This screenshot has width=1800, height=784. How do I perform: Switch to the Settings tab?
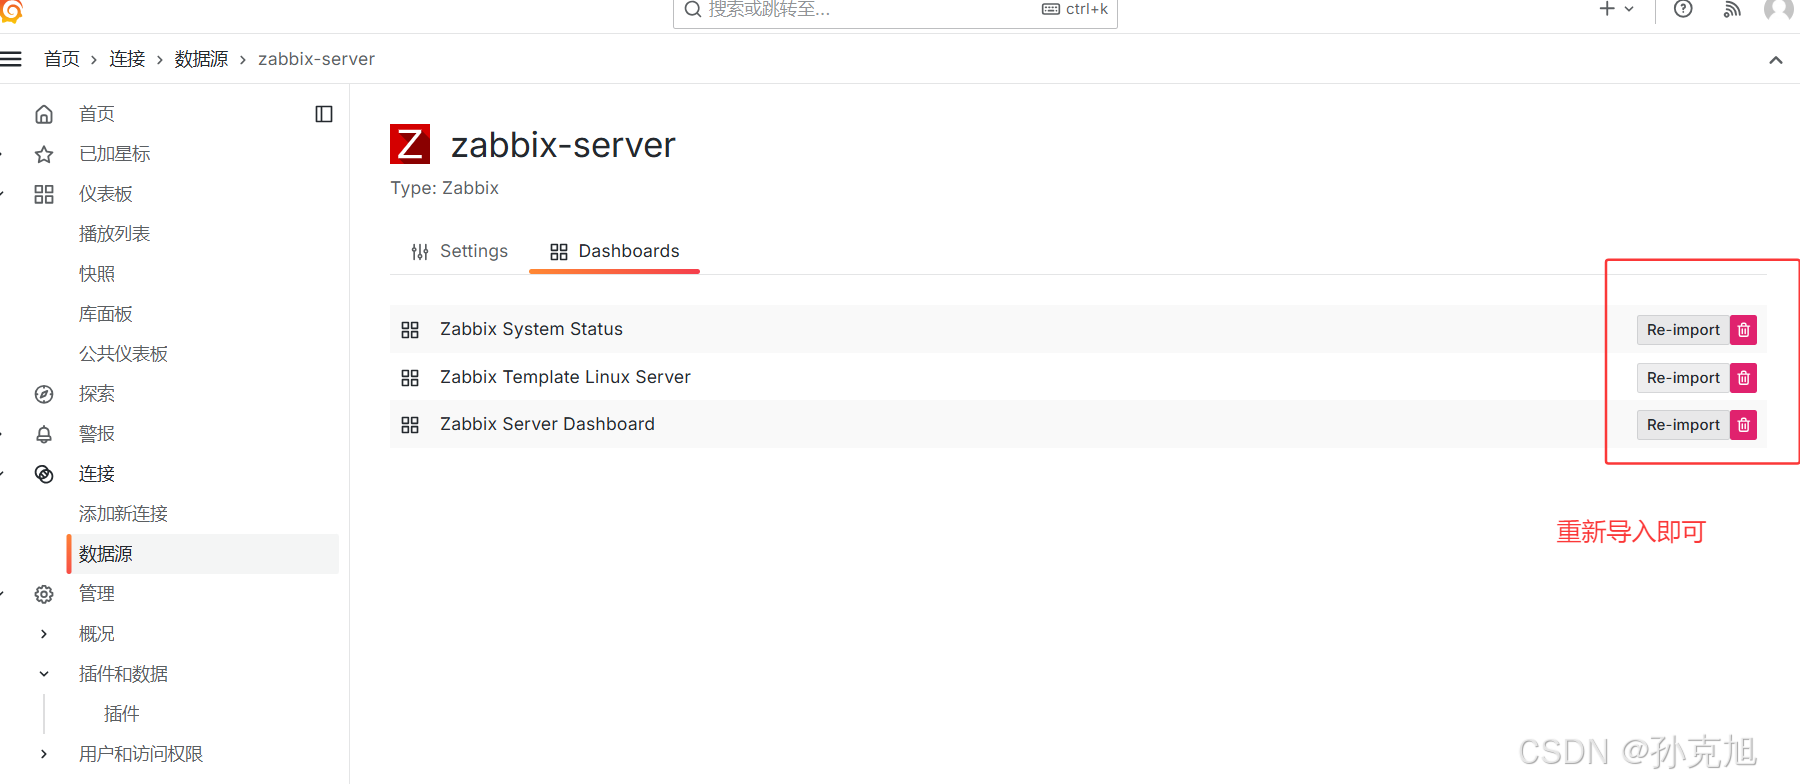459,251
